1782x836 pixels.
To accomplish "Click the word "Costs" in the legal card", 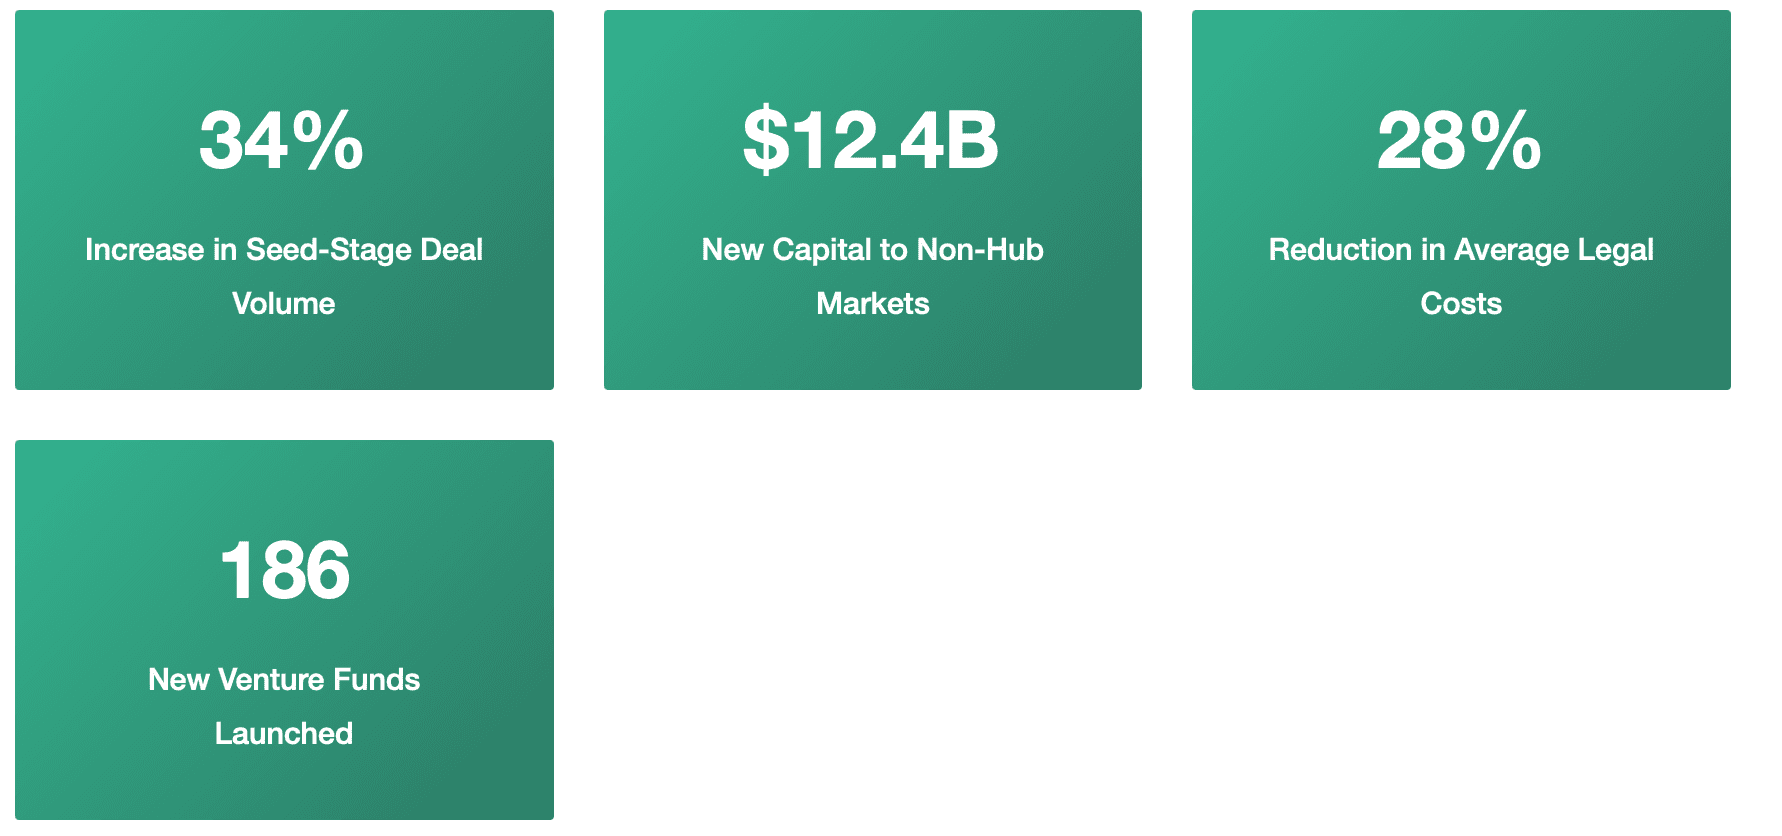I will pos(1461,303).
